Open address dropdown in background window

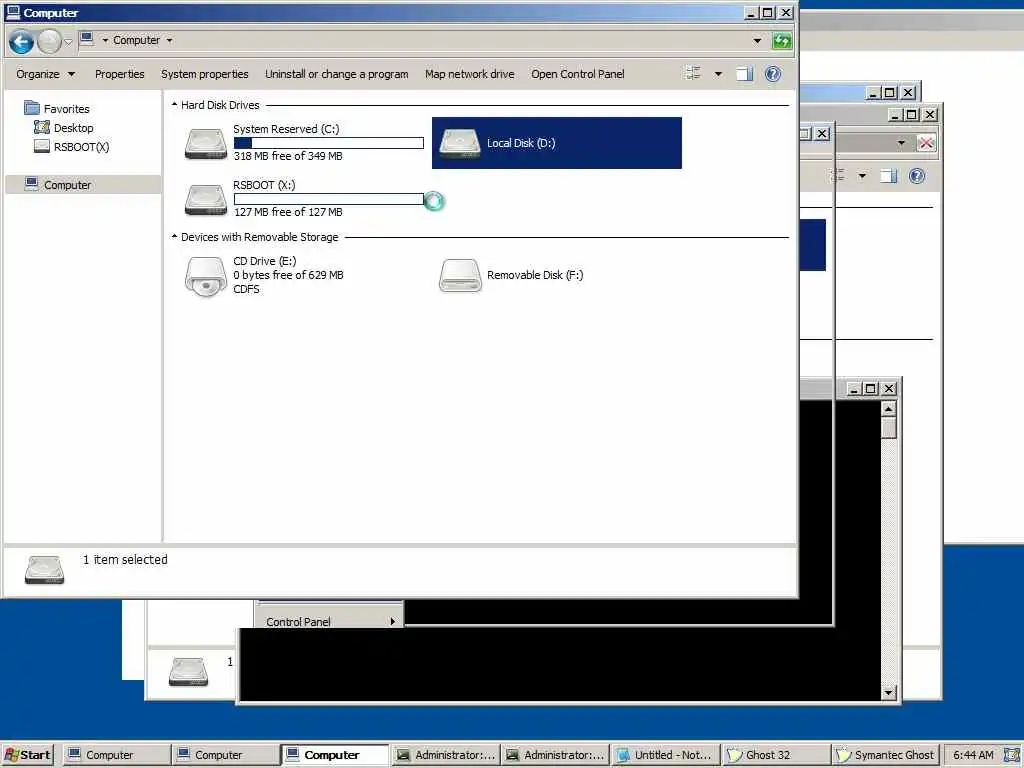click(901, 143)
